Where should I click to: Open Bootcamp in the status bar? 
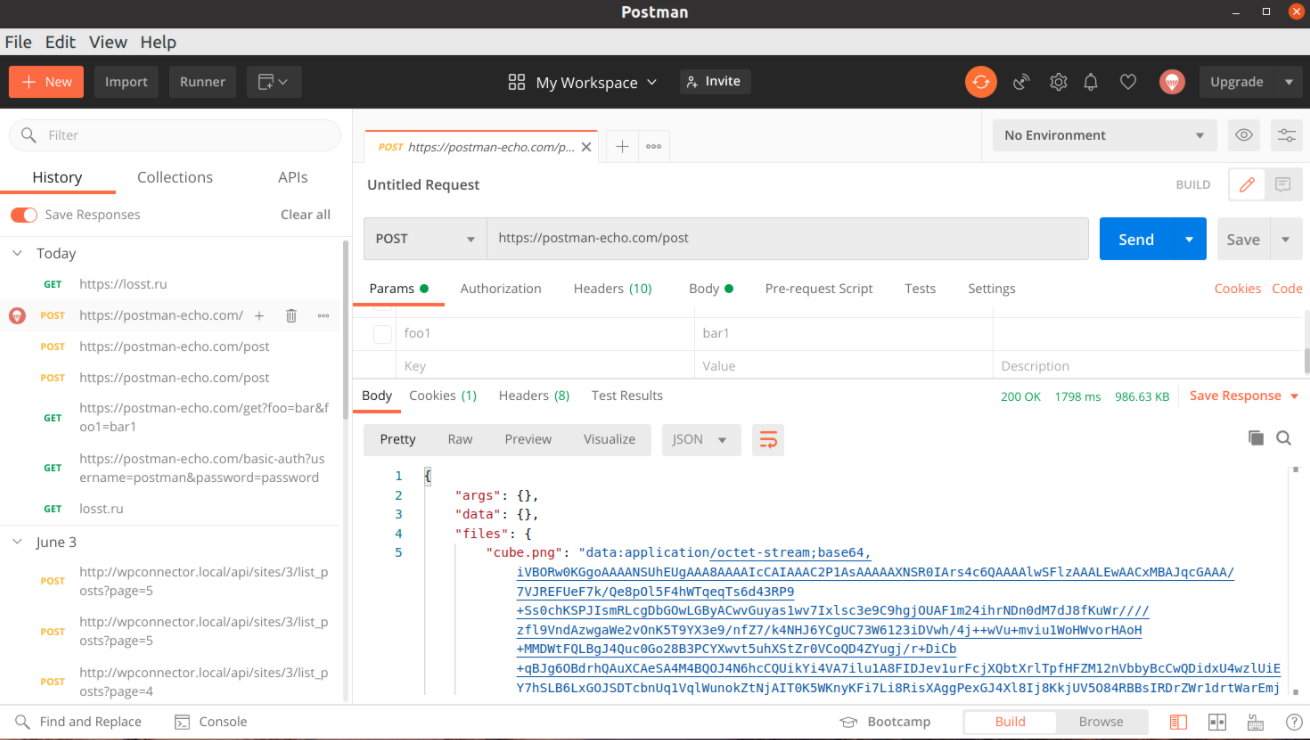(885, 722)
